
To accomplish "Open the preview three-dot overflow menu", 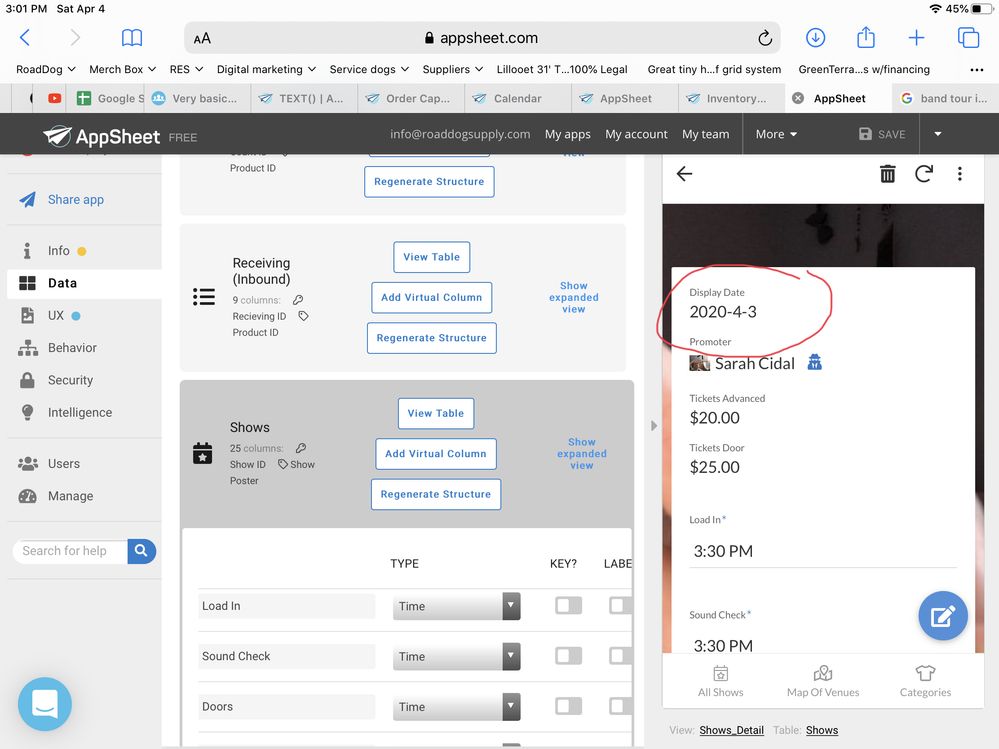I will [959, 173].
